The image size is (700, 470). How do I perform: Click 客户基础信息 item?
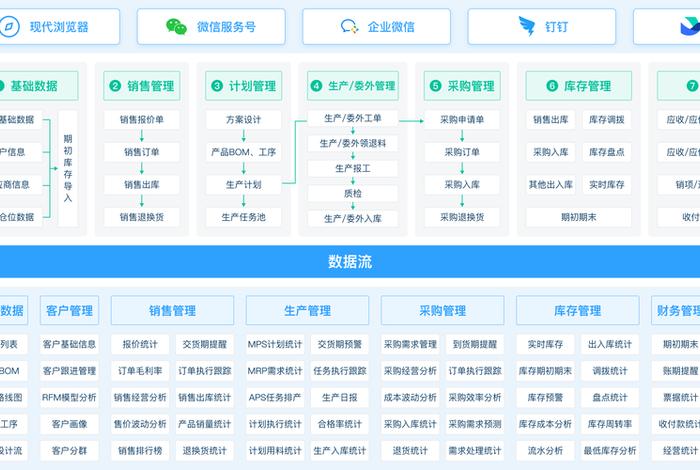click(x=69, y=344)
